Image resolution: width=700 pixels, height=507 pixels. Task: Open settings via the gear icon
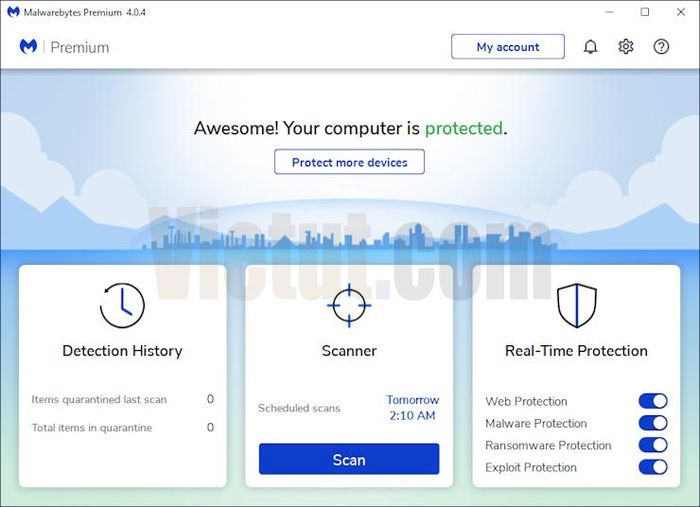point(625,46)
